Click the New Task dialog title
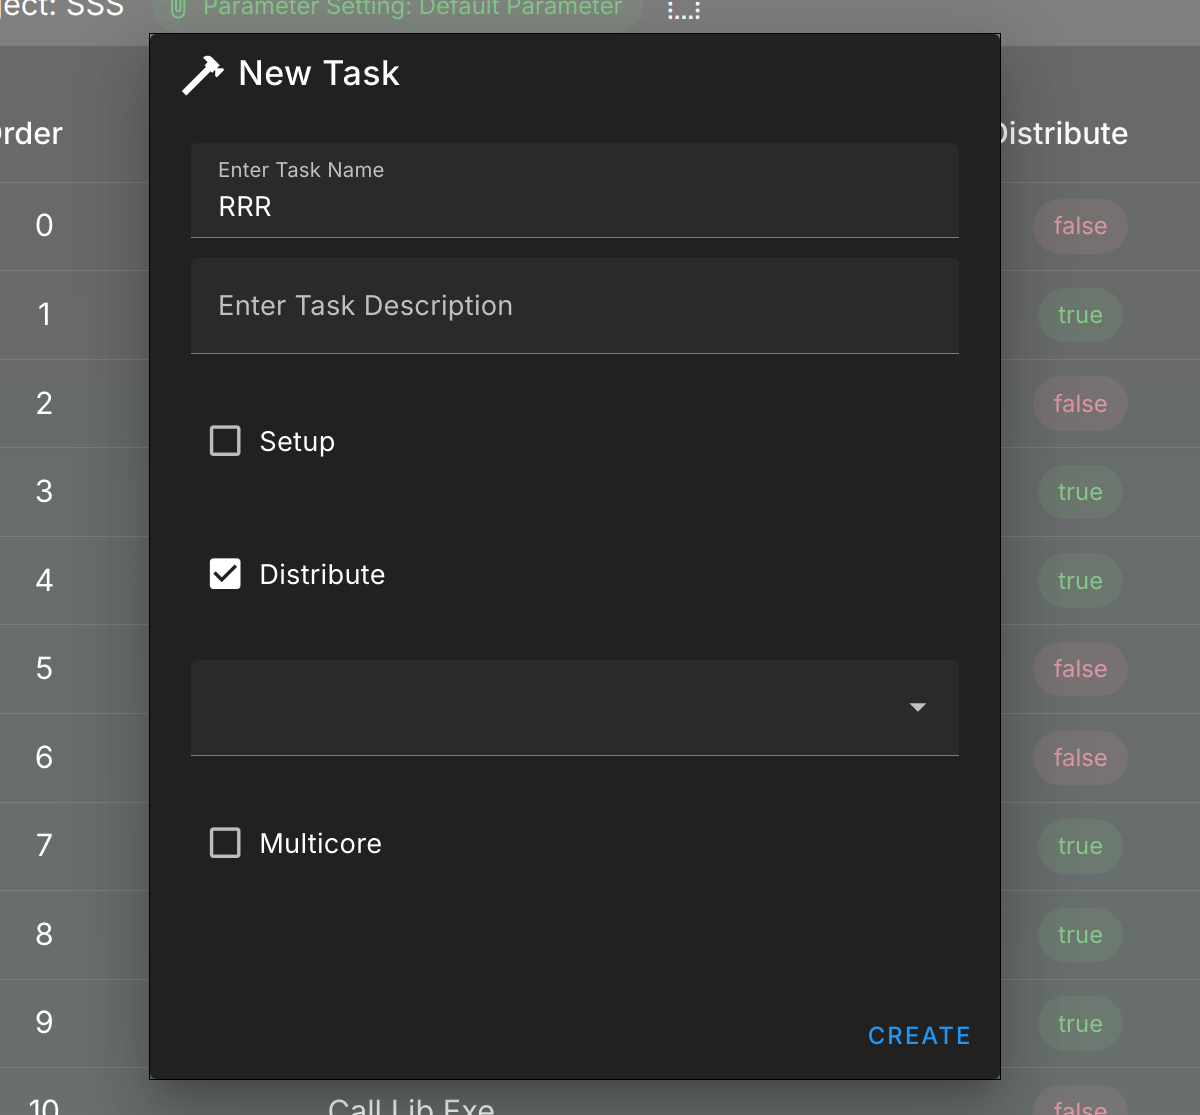 pos(319,73)
